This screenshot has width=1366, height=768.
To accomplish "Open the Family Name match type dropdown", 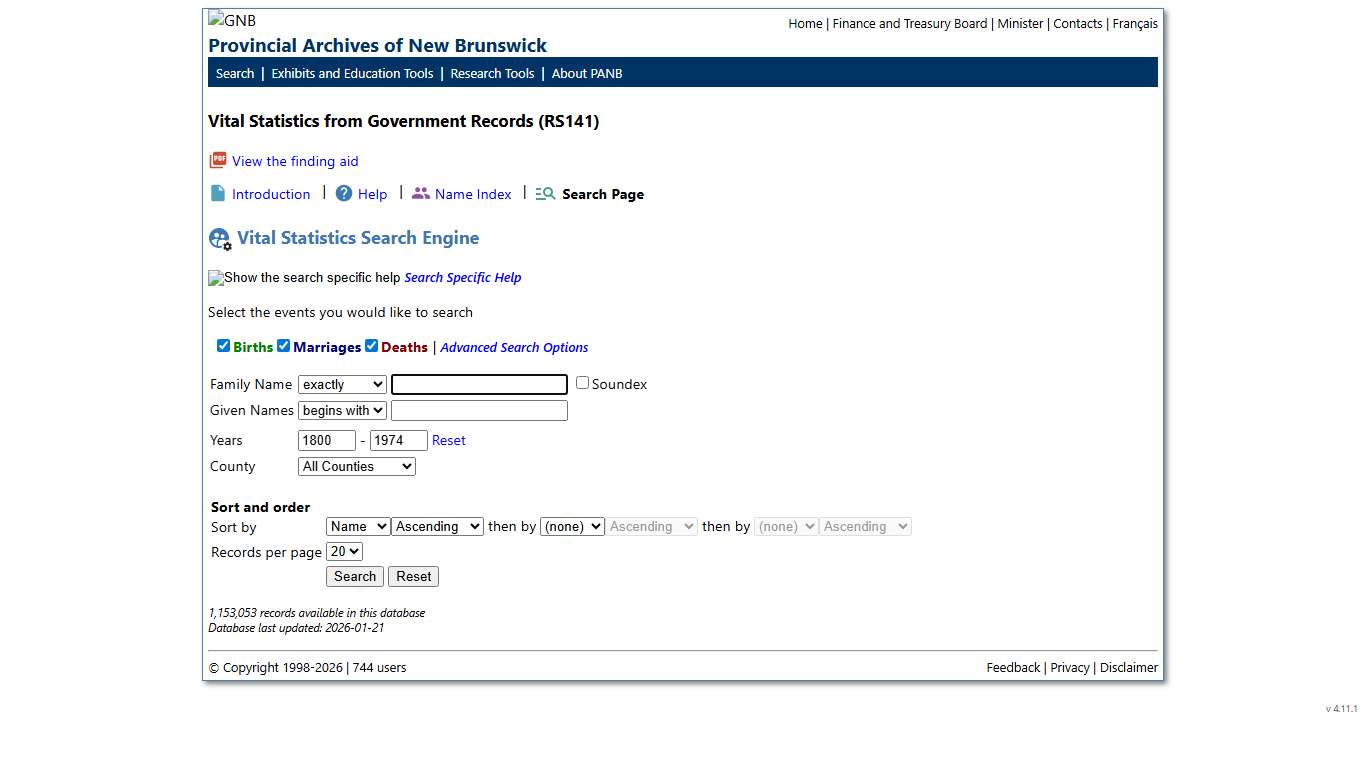I will tap(342, 385).
